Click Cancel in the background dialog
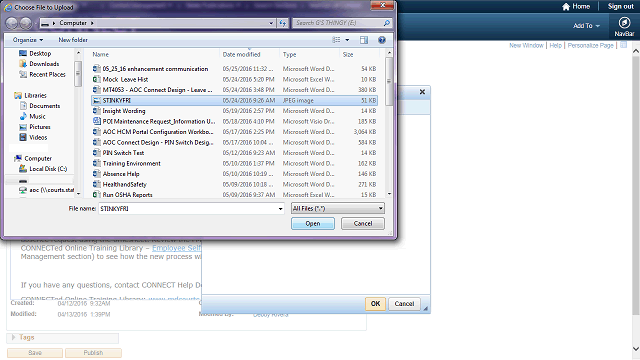The width and height of the screenshot is (640, 360). coord(404,304)
